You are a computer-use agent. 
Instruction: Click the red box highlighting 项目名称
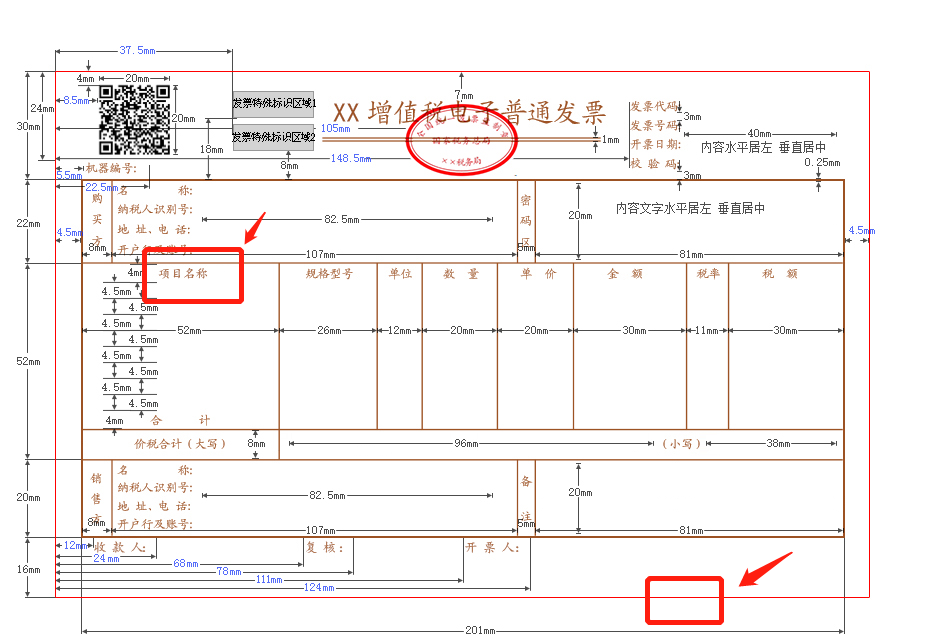[x=192, y=275]
